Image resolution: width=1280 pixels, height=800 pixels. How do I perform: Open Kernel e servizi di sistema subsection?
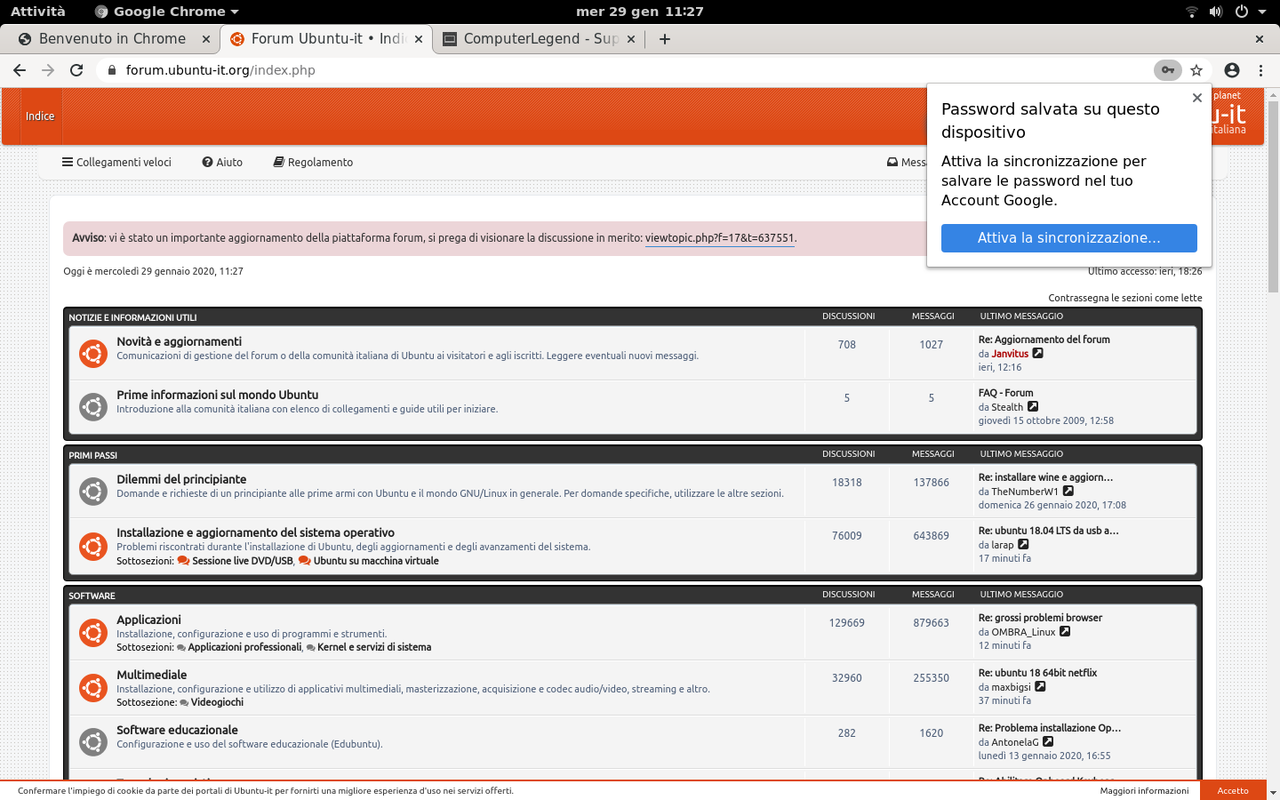pos(374,647)
